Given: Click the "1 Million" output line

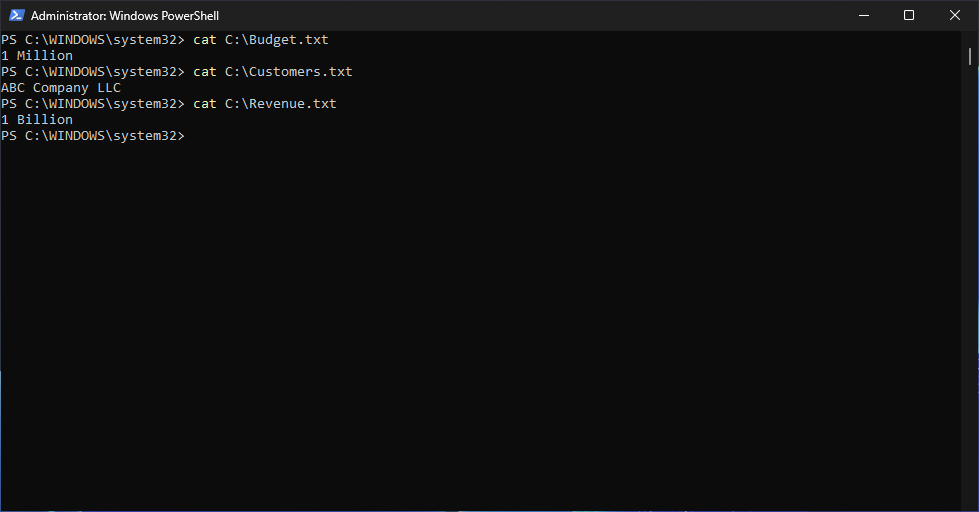Looking at the screenshot, I should point(37,56).
